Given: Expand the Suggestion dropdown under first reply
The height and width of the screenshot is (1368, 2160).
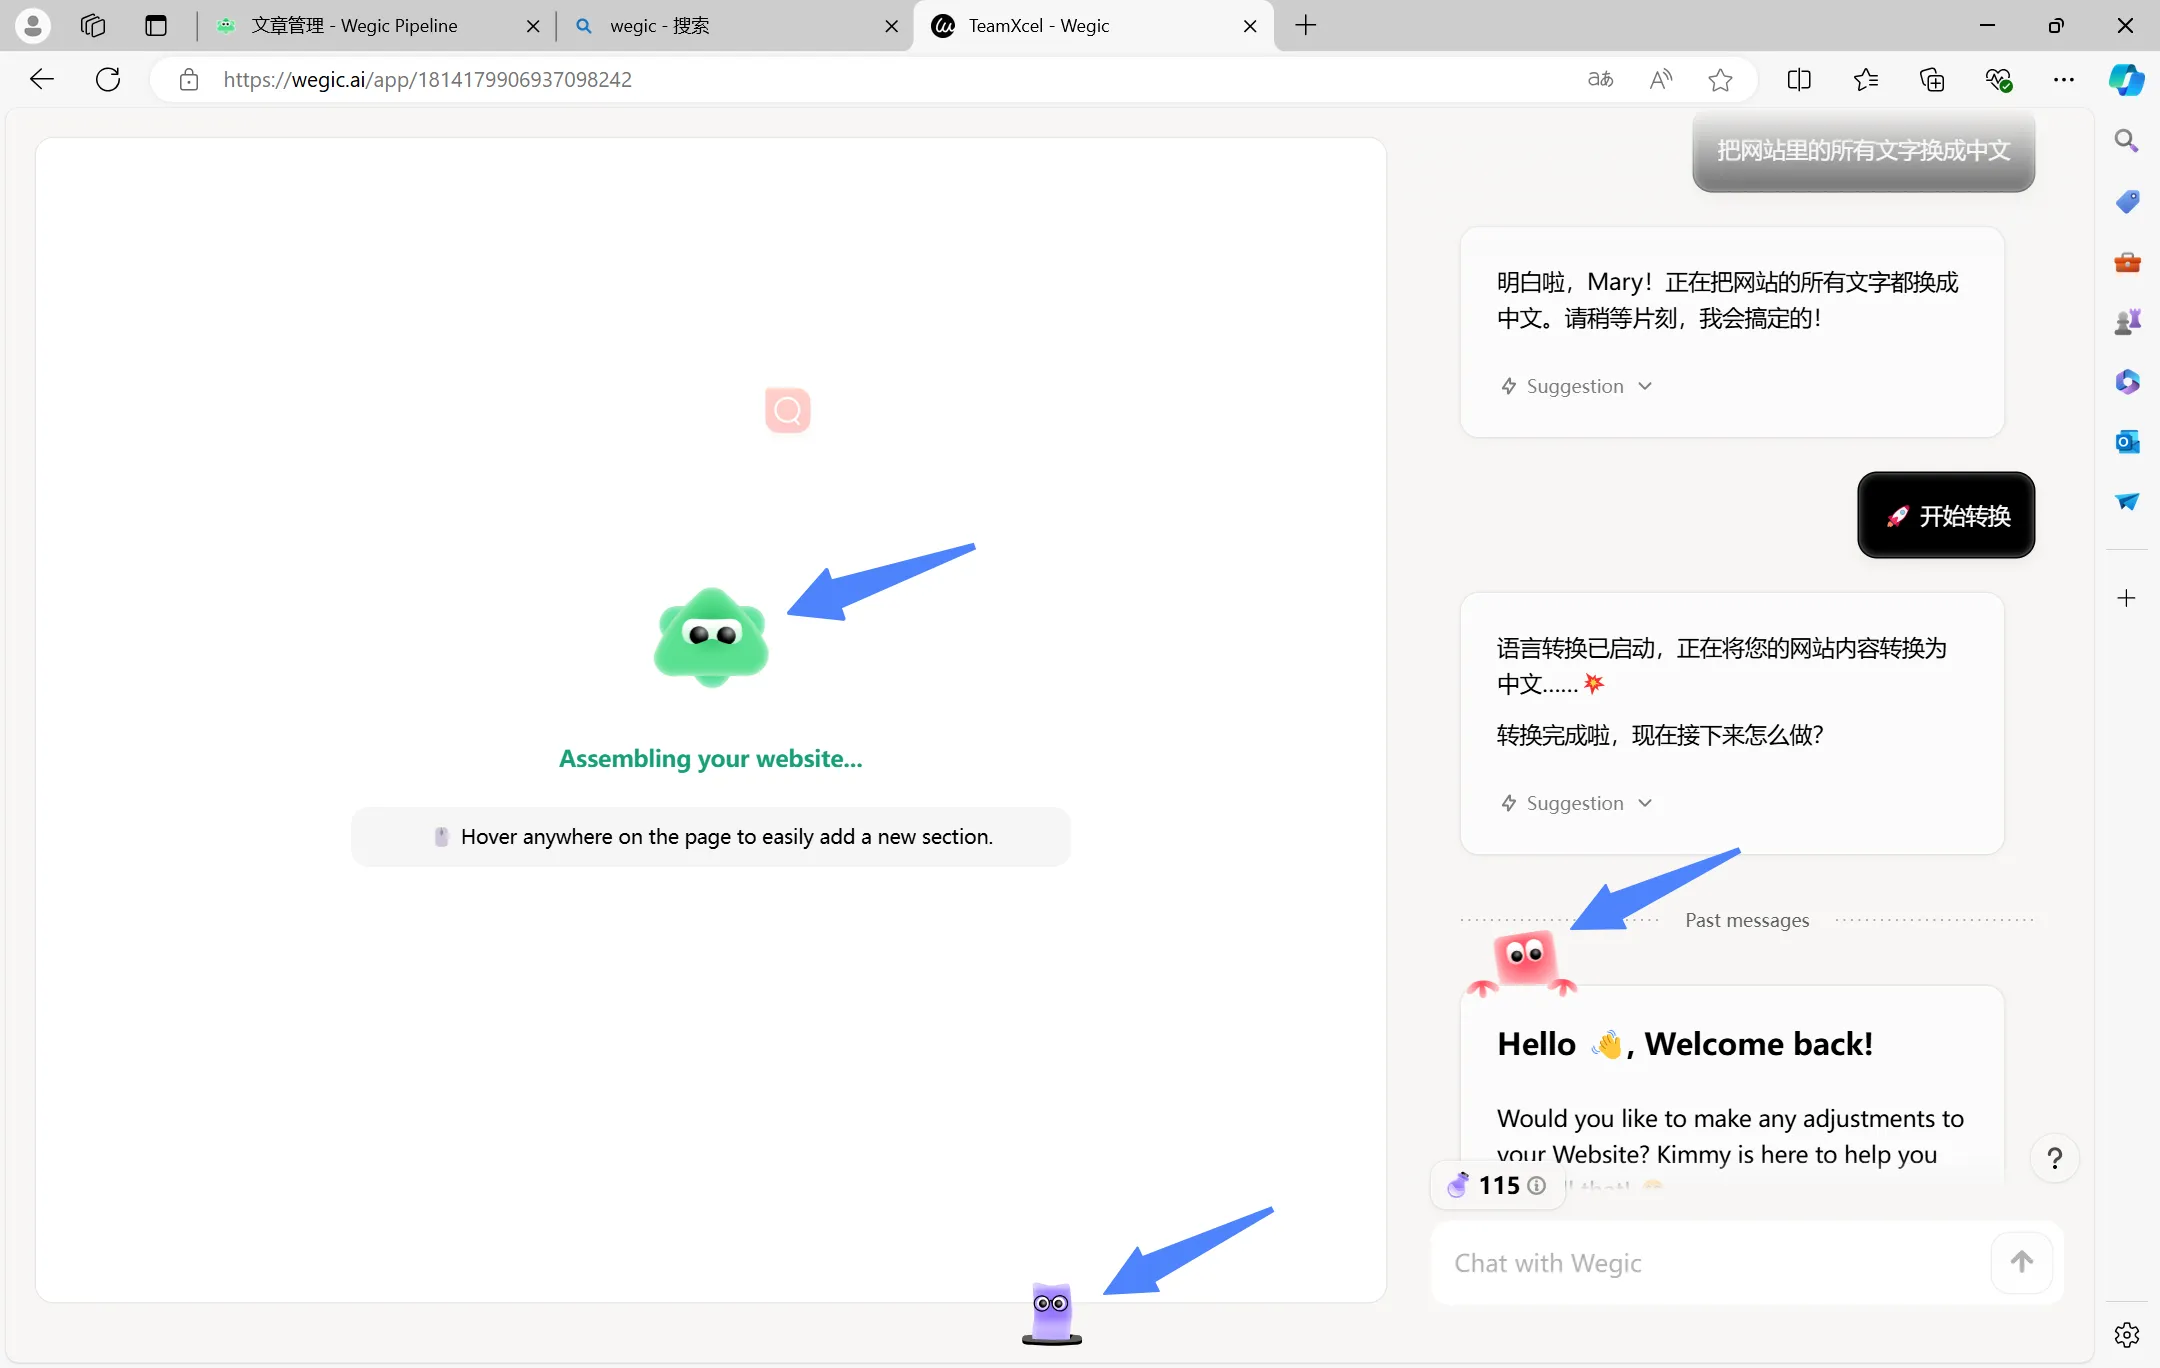Looking at the screenshot, I should (x=1577, y=386).
